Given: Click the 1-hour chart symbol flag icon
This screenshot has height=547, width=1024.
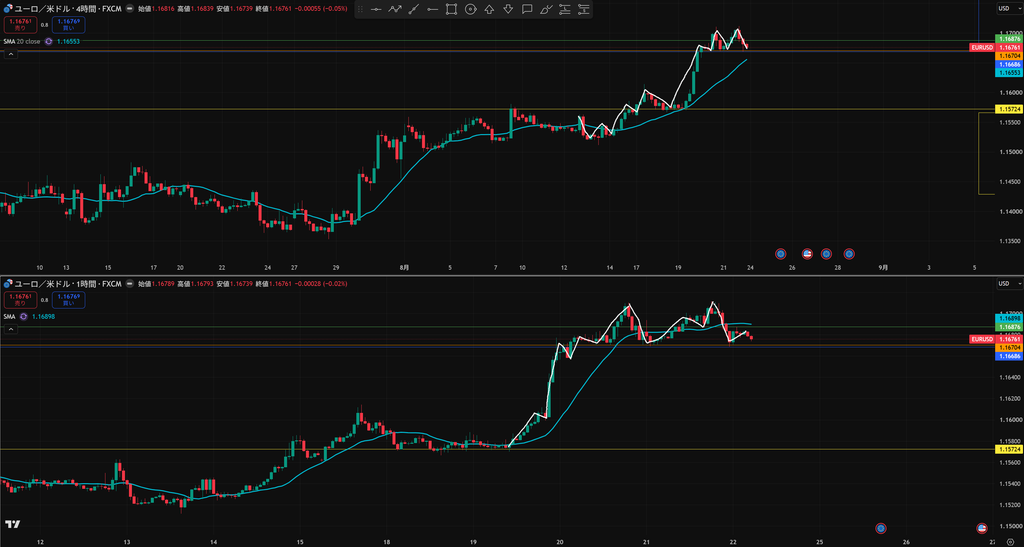Looking at the screenshot, I should (x=8, y=284).
